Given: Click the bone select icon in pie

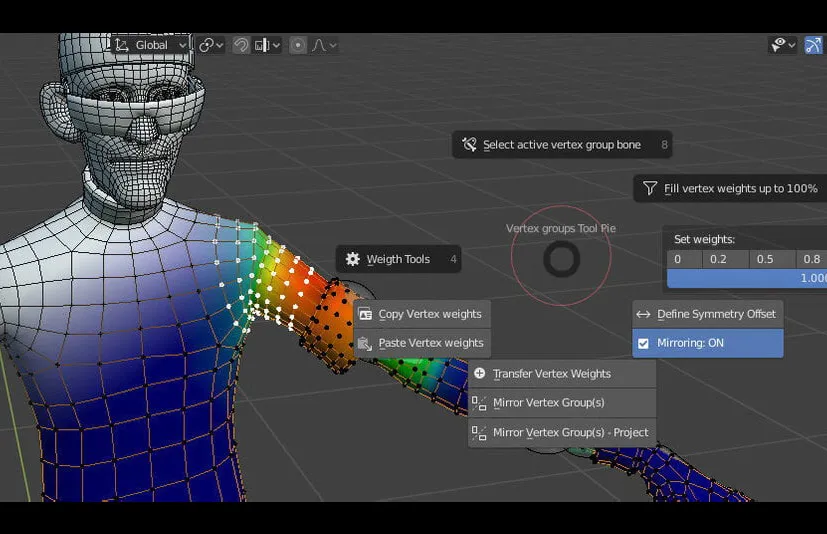Looking at the screenshot, I should (x=469, y=145).
